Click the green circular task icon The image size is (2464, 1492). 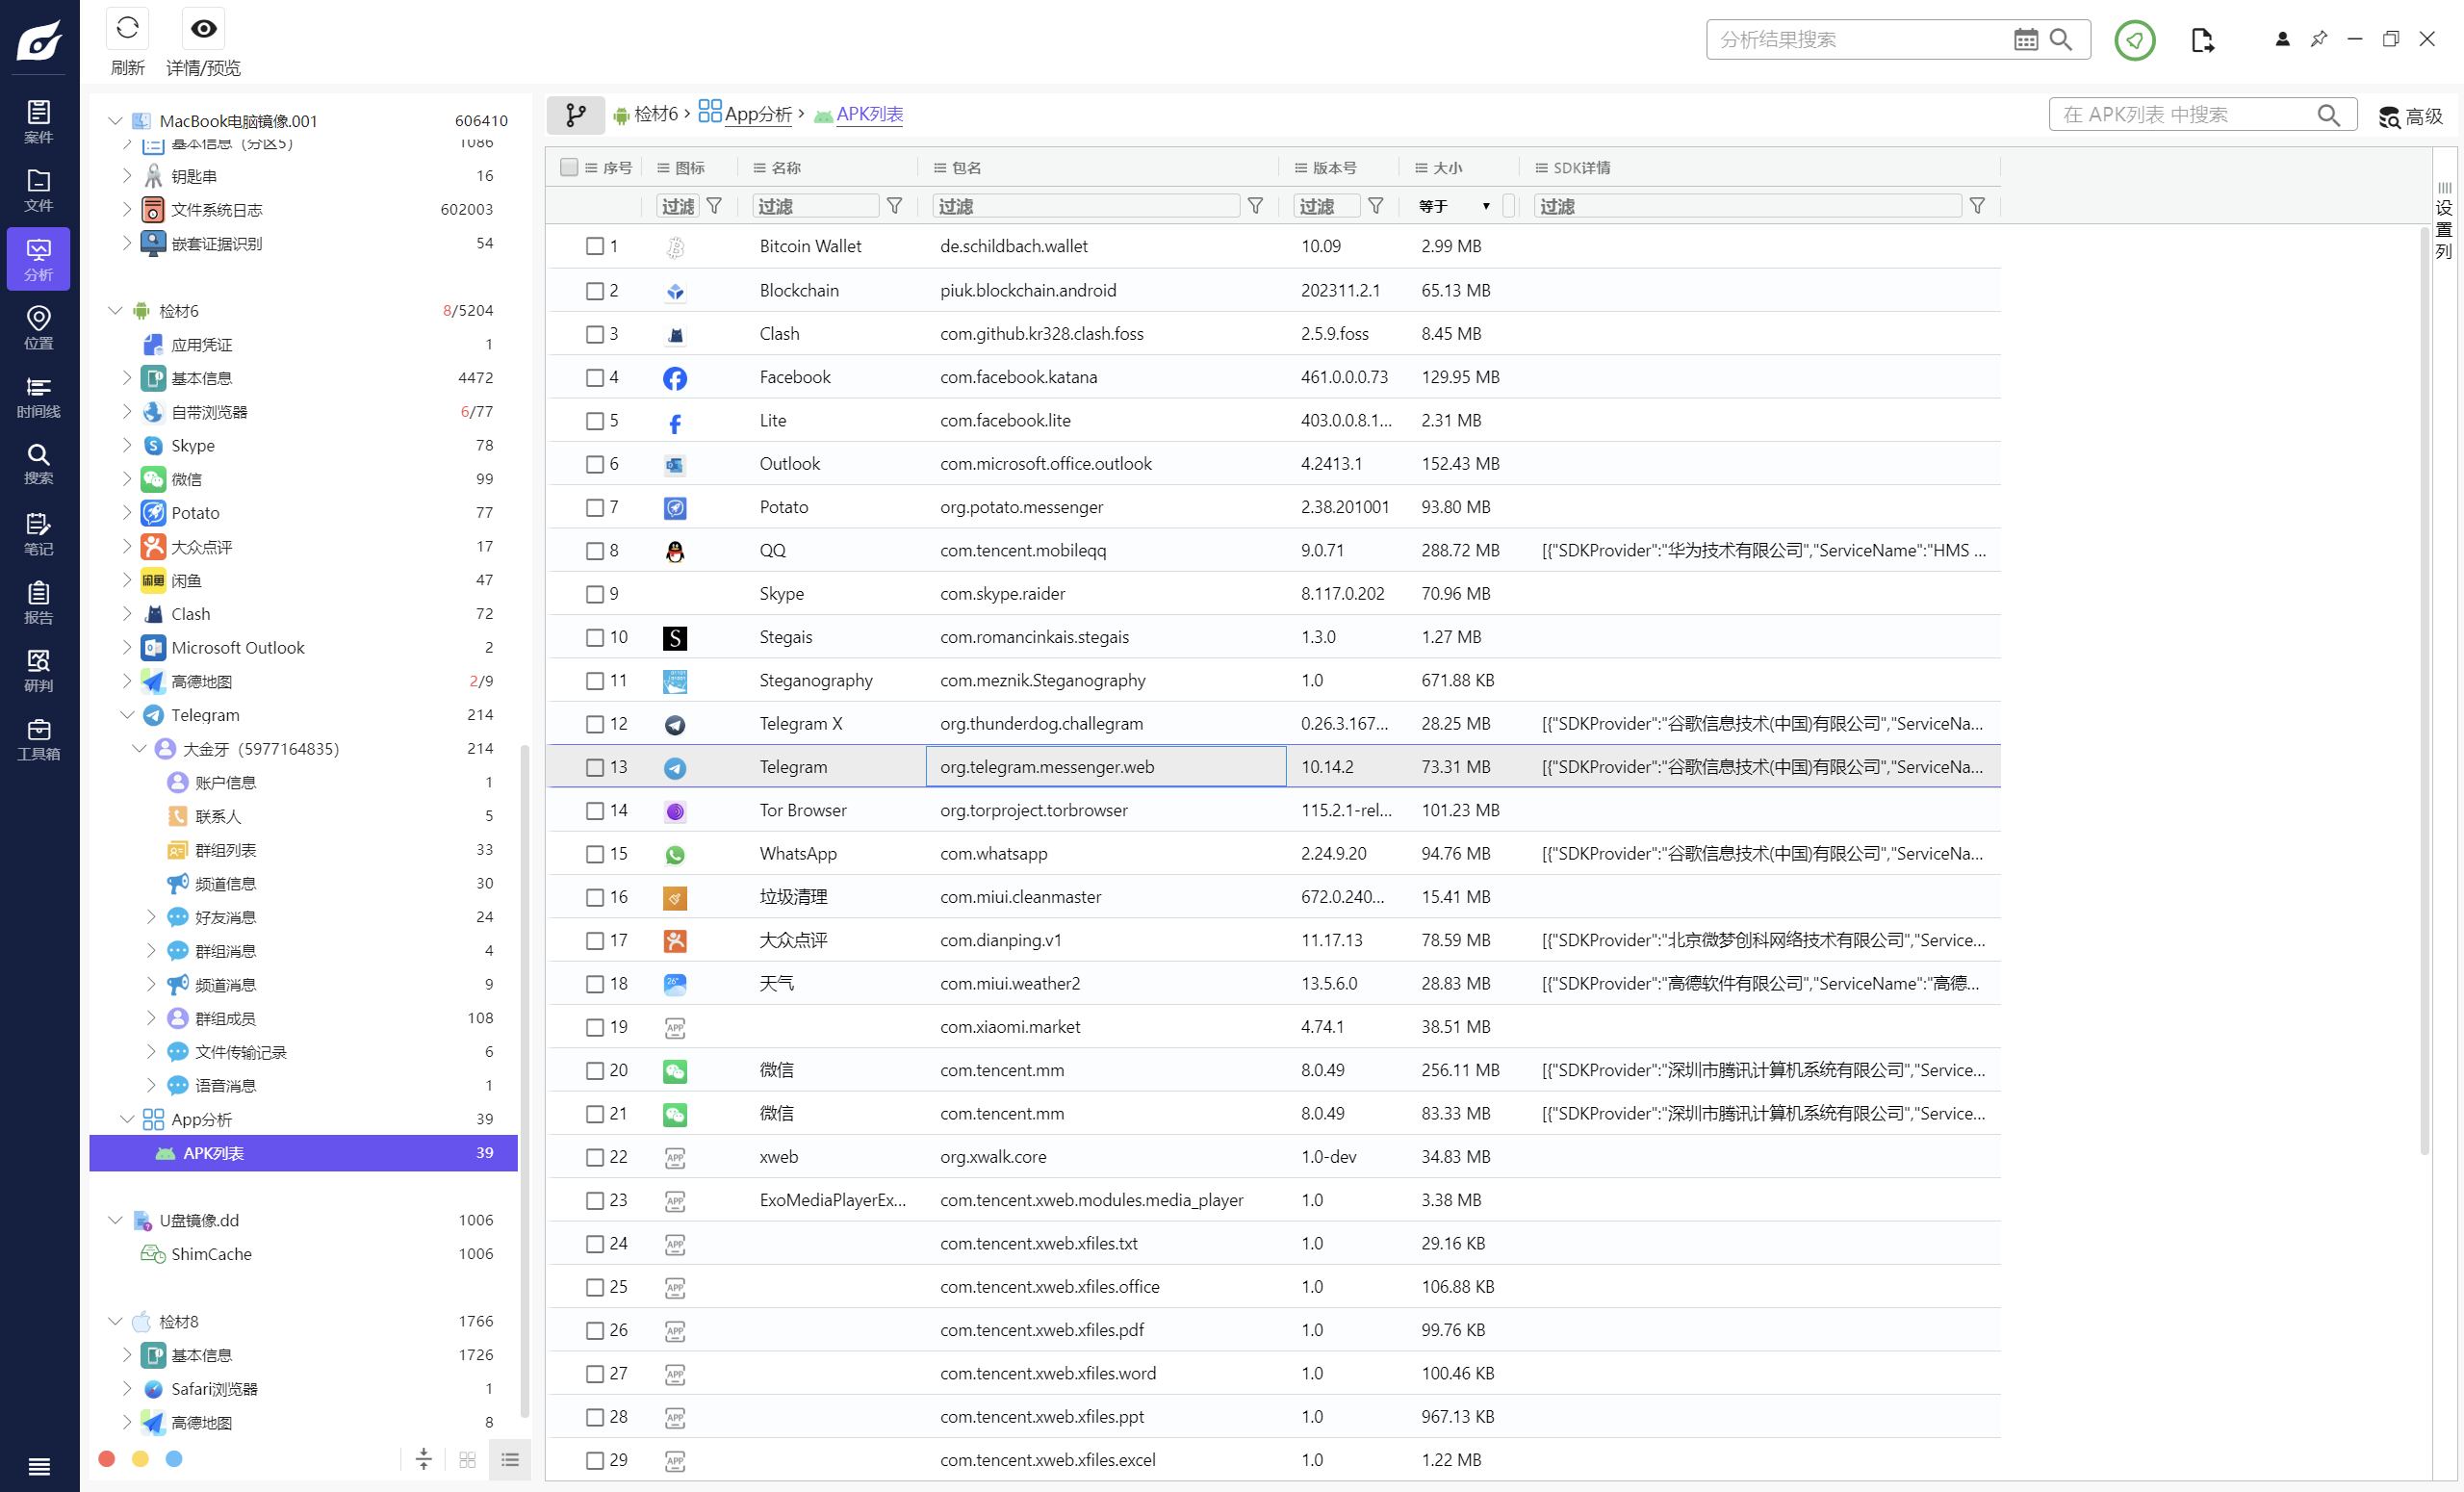pyautogui.click(x=2134, y=40)
